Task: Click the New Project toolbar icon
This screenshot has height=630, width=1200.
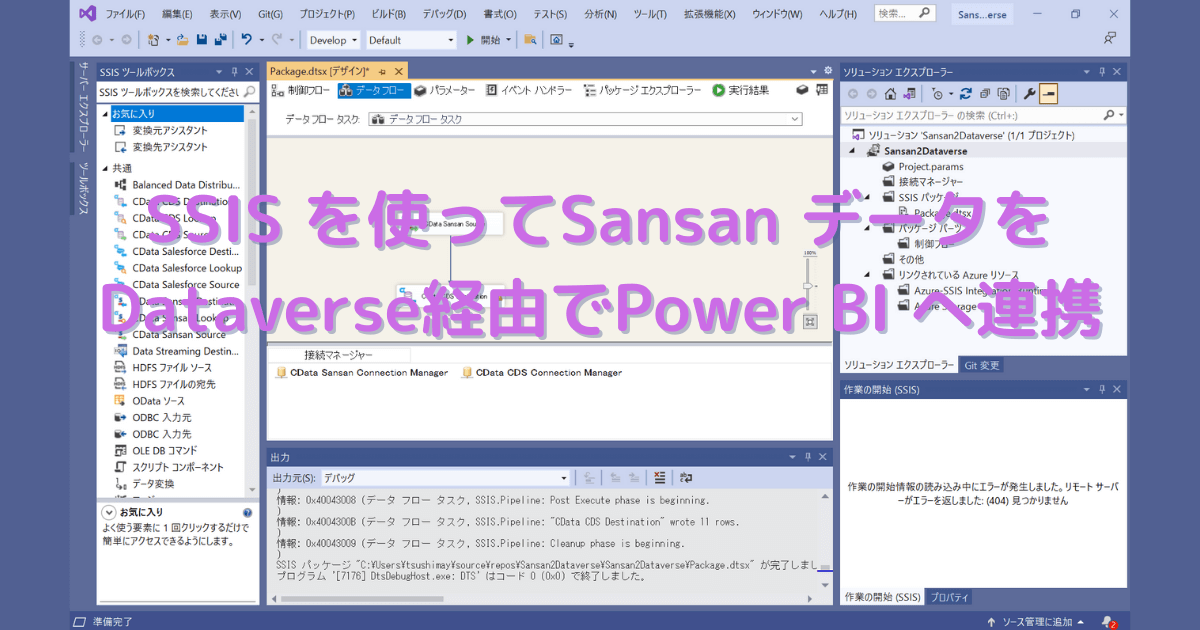Action: pos(153,40)
